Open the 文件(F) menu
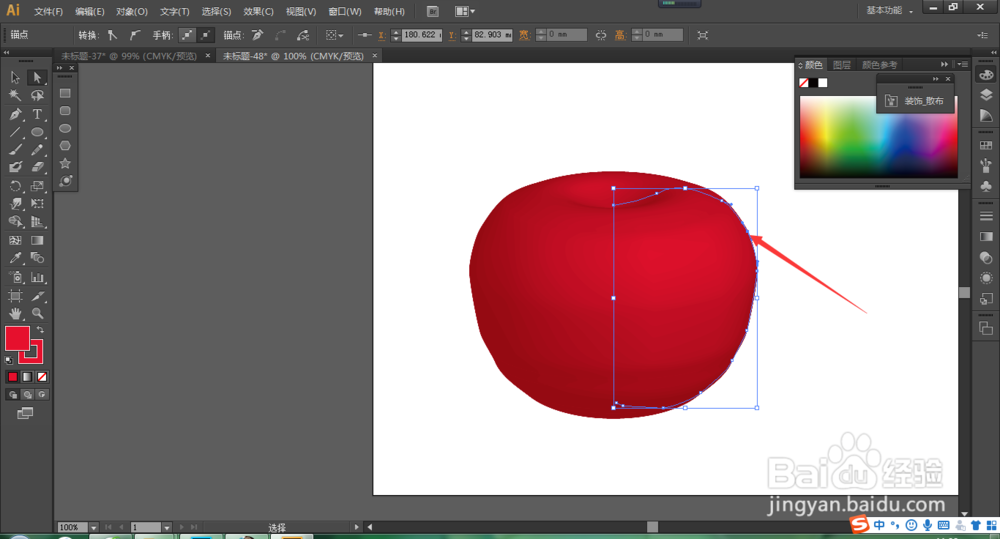The height and width of the screenshot is (539, 1000). point(48,11)
